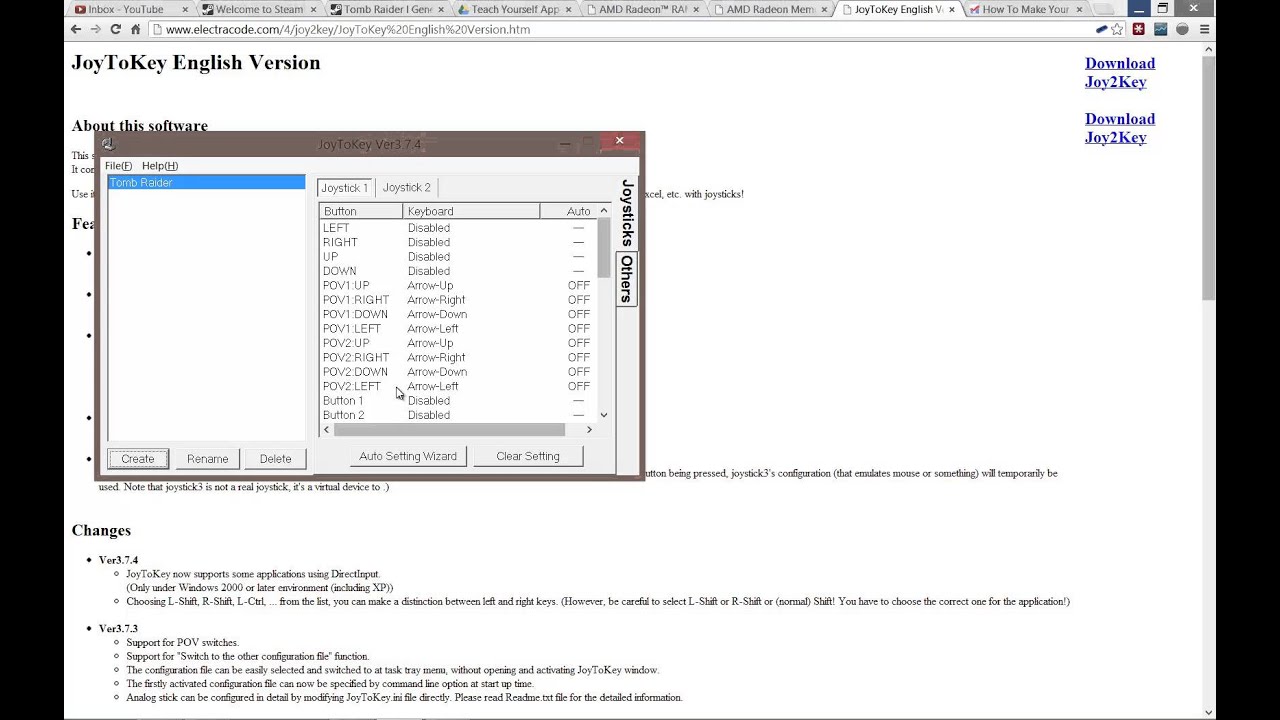Select the POV1:DOWN row
This screenshot has width=1280, height=720.
coord(458,314)
